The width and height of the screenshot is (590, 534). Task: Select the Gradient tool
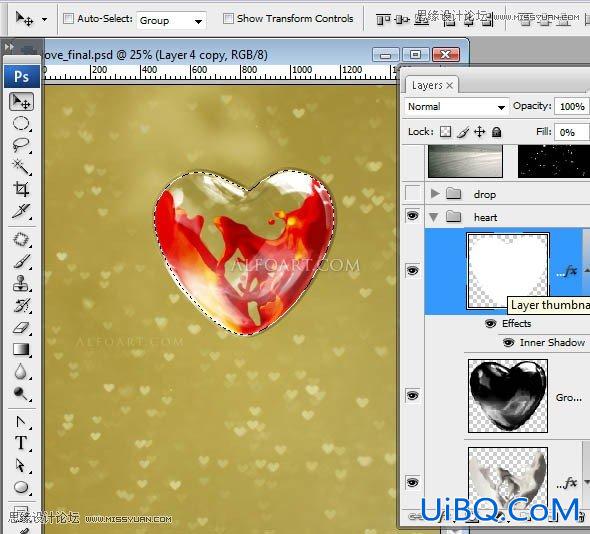pyautogui.click(x=21, y=349)
